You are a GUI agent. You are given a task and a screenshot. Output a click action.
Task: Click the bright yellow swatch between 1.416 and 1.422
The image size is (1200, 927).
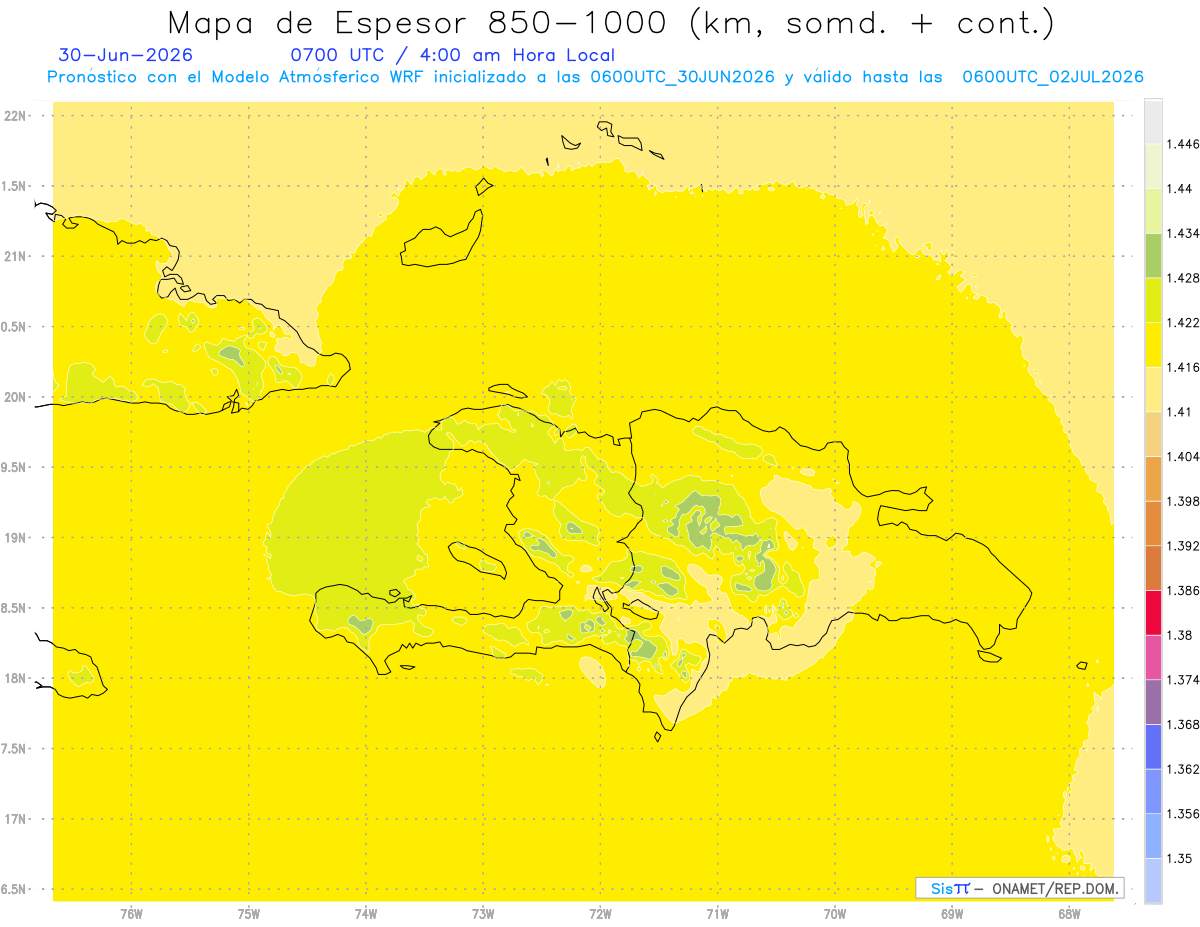coord(1153,345)
